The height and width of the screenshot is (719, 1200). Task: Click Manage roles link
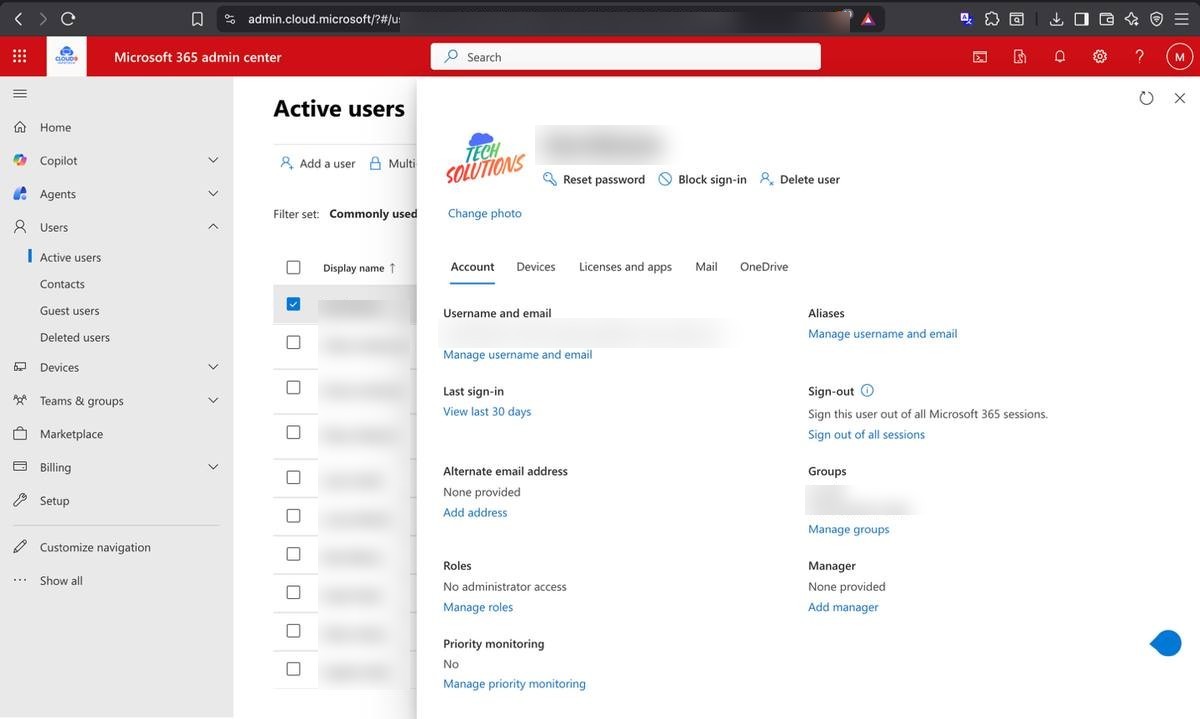tap(478, 607)
